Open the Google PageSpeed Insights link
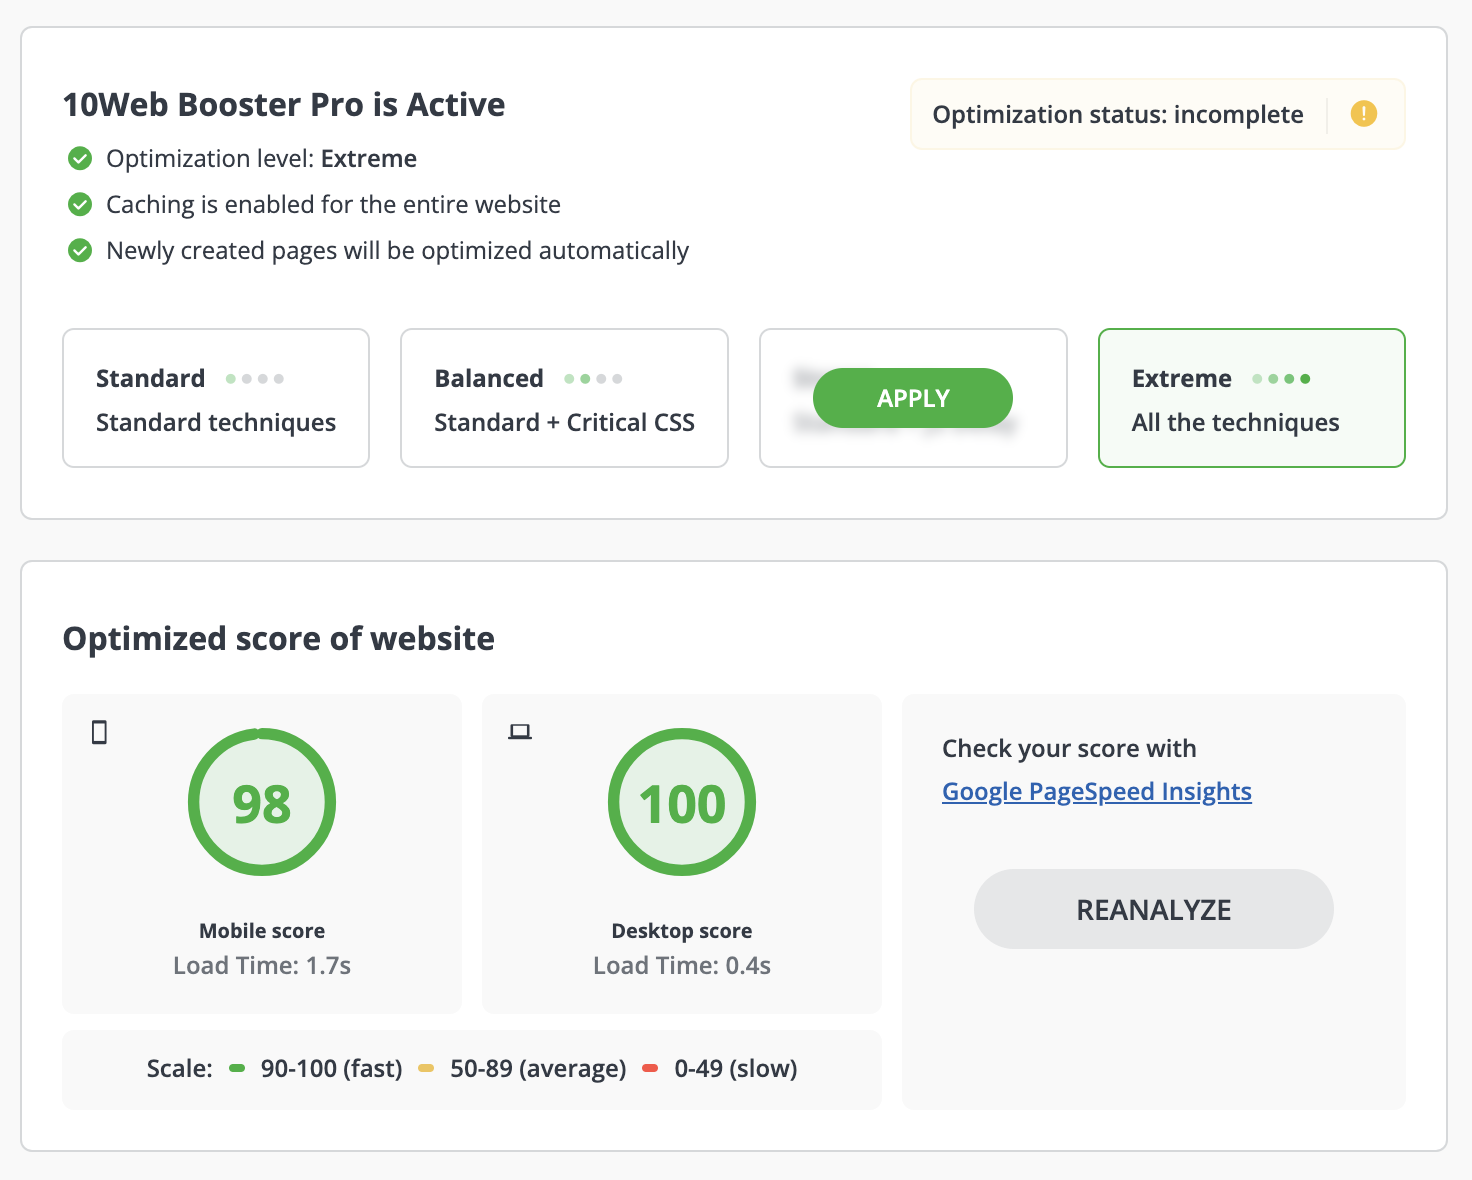1472x1180 pixels. (x=1096, y=791)
